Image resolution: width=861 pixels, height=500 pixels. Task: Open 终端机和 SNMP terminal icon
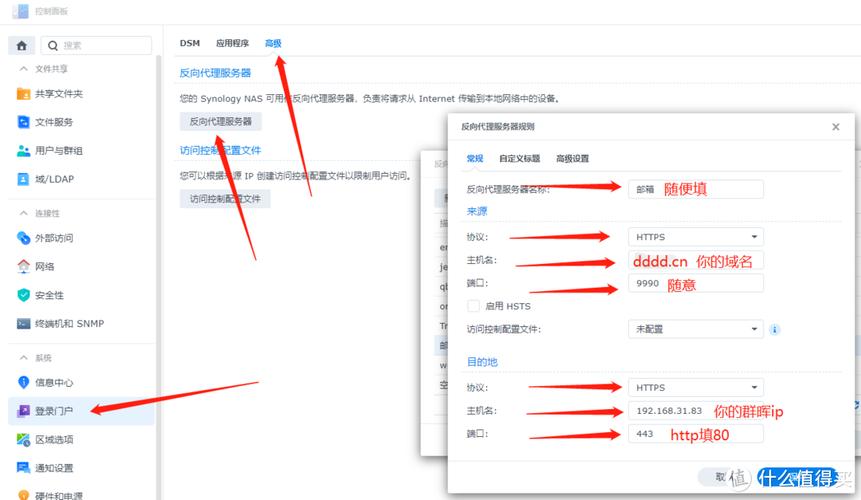[x=24, y=324]
